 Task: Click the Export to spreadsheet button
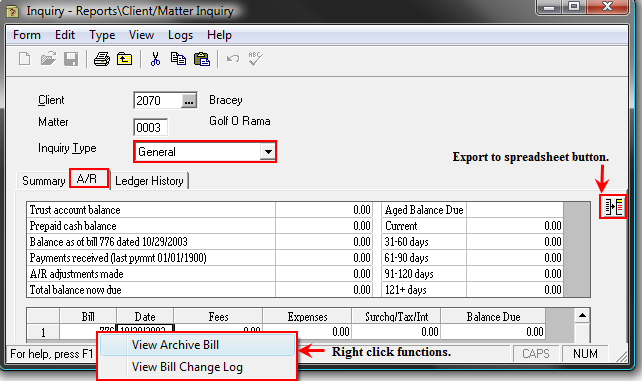[x=613, y=207]
